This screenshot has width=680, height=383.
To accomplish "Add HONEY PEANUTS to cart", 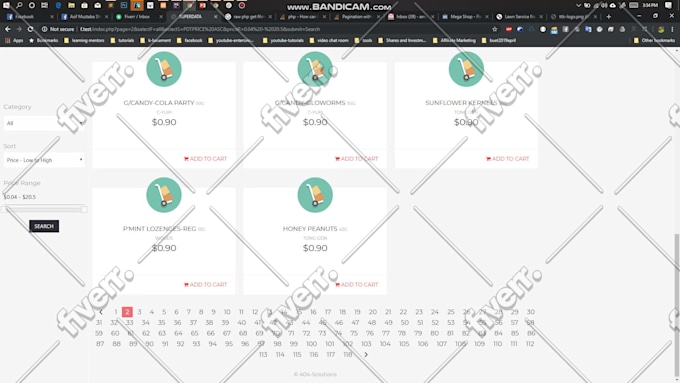I will tap(356, 285).
